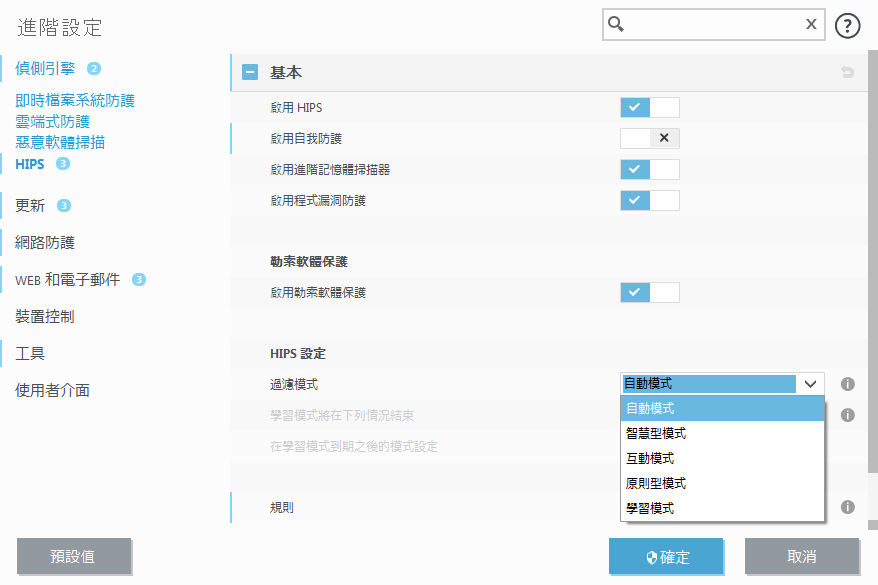Click info icon next to 學習模式將在下列情況結束
This screenshot has height=585, width=878.
coord(847,415)
